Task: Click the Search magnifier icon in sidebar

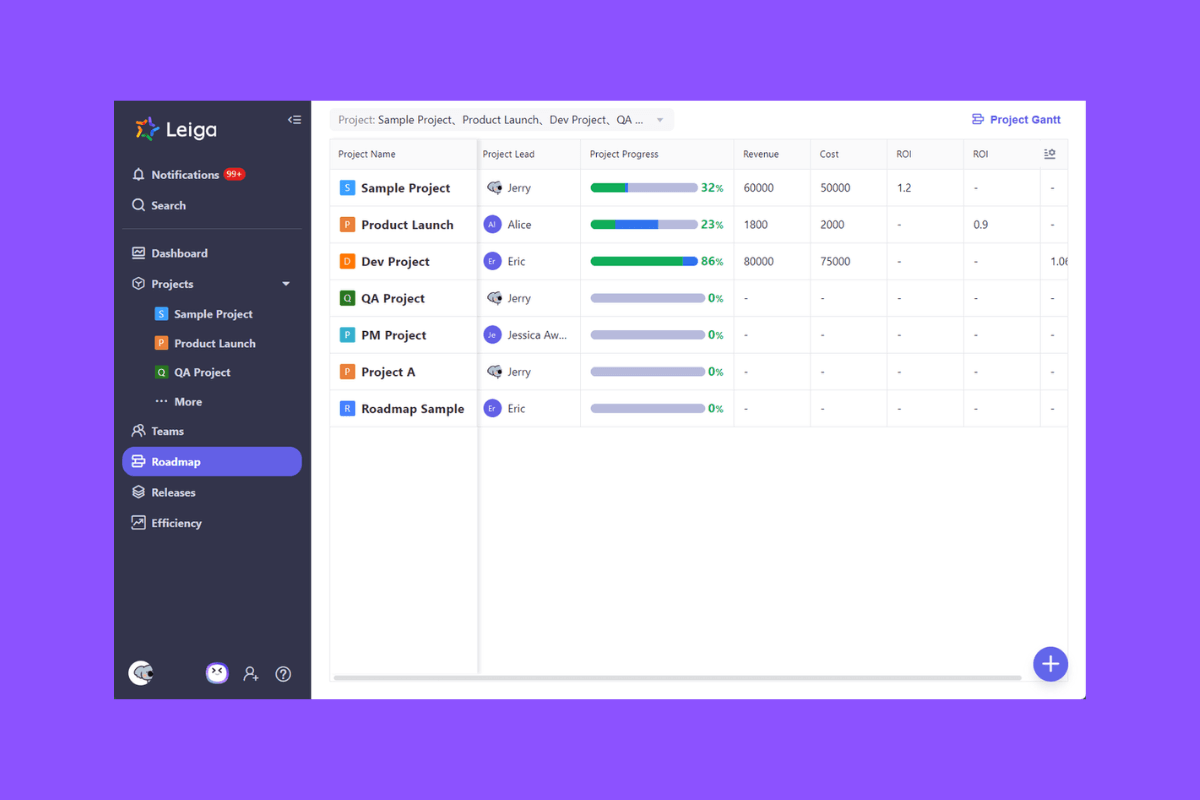Action: [x=140, y=205]
